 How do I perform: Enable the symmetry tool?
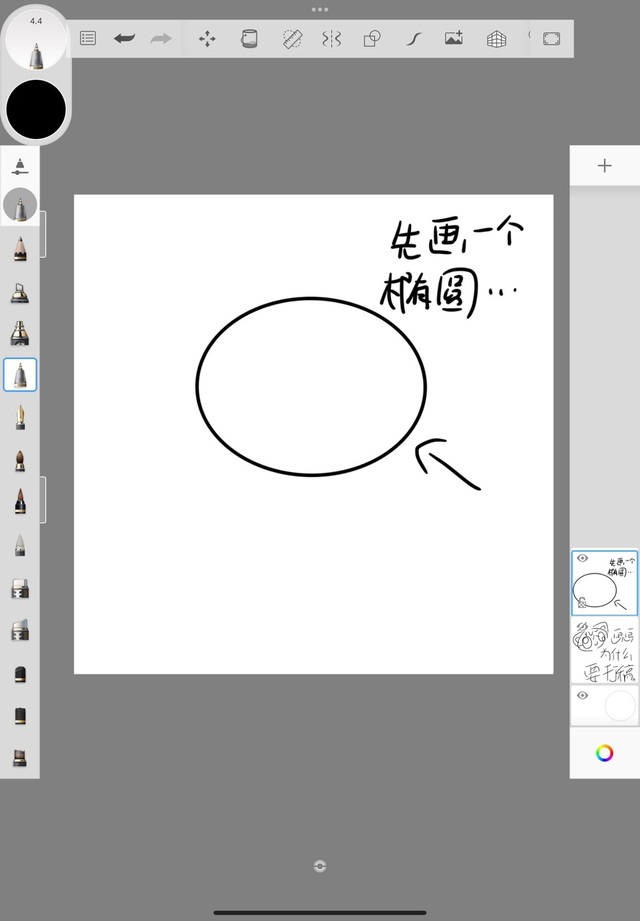tap(331, 39)
